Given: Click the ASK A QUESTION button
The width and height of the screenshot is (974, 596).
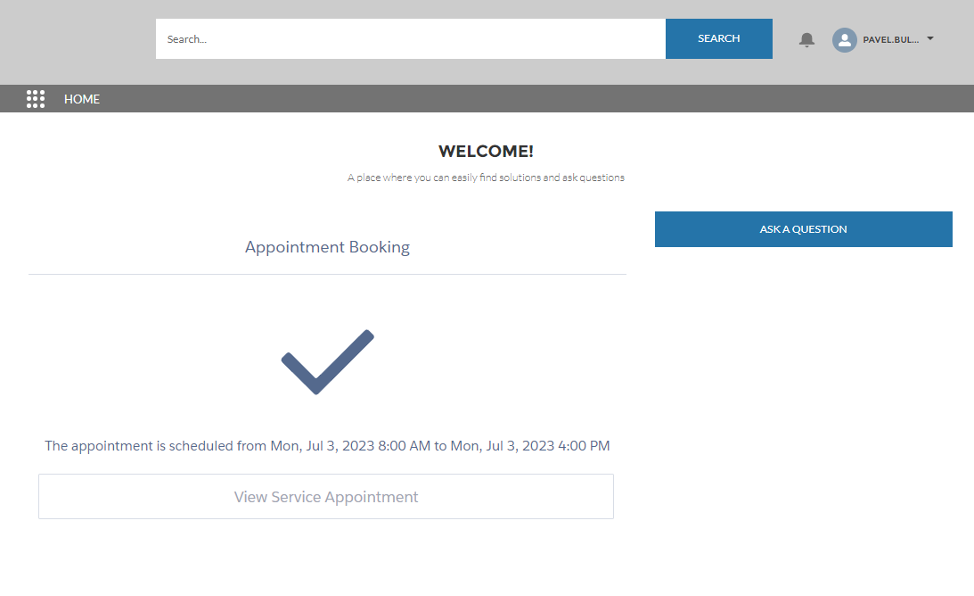Looking at the screenshot, I should (803, 229).
